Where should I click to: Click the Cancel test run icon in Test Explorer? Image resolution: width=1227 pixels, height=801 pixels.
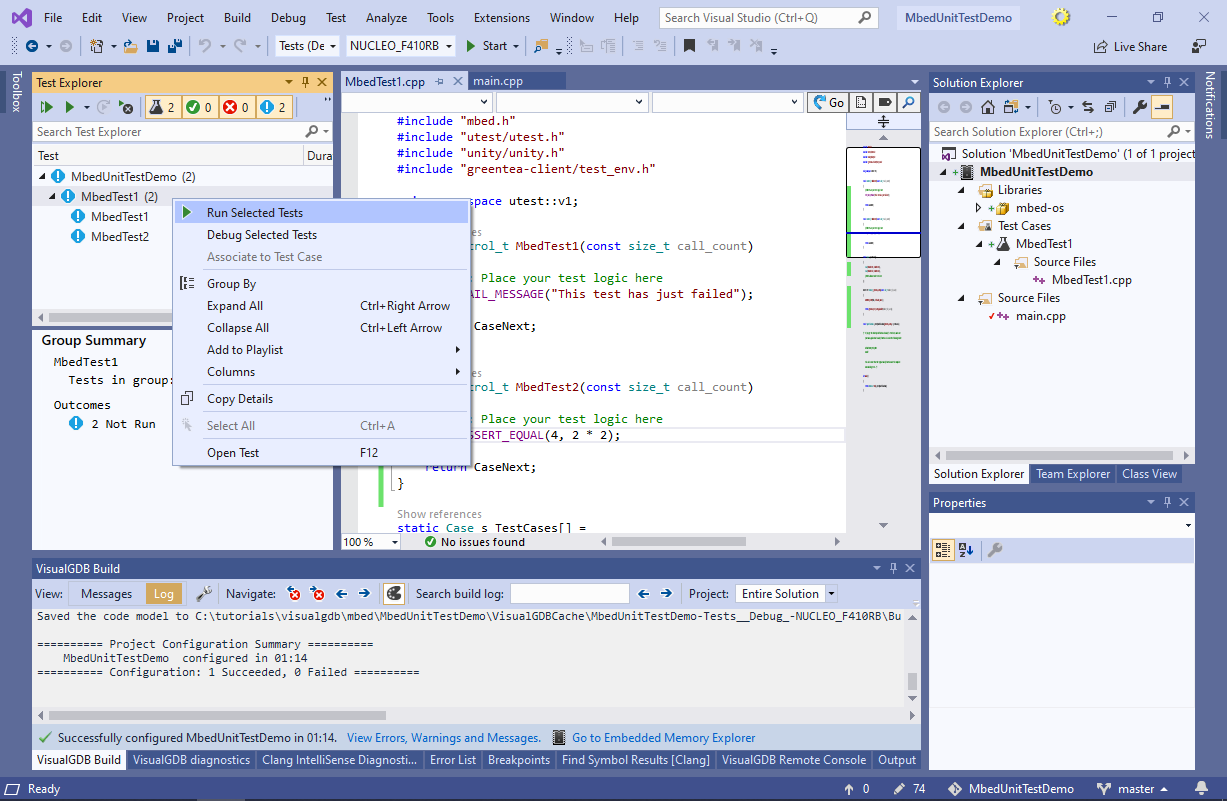point(126,107)
